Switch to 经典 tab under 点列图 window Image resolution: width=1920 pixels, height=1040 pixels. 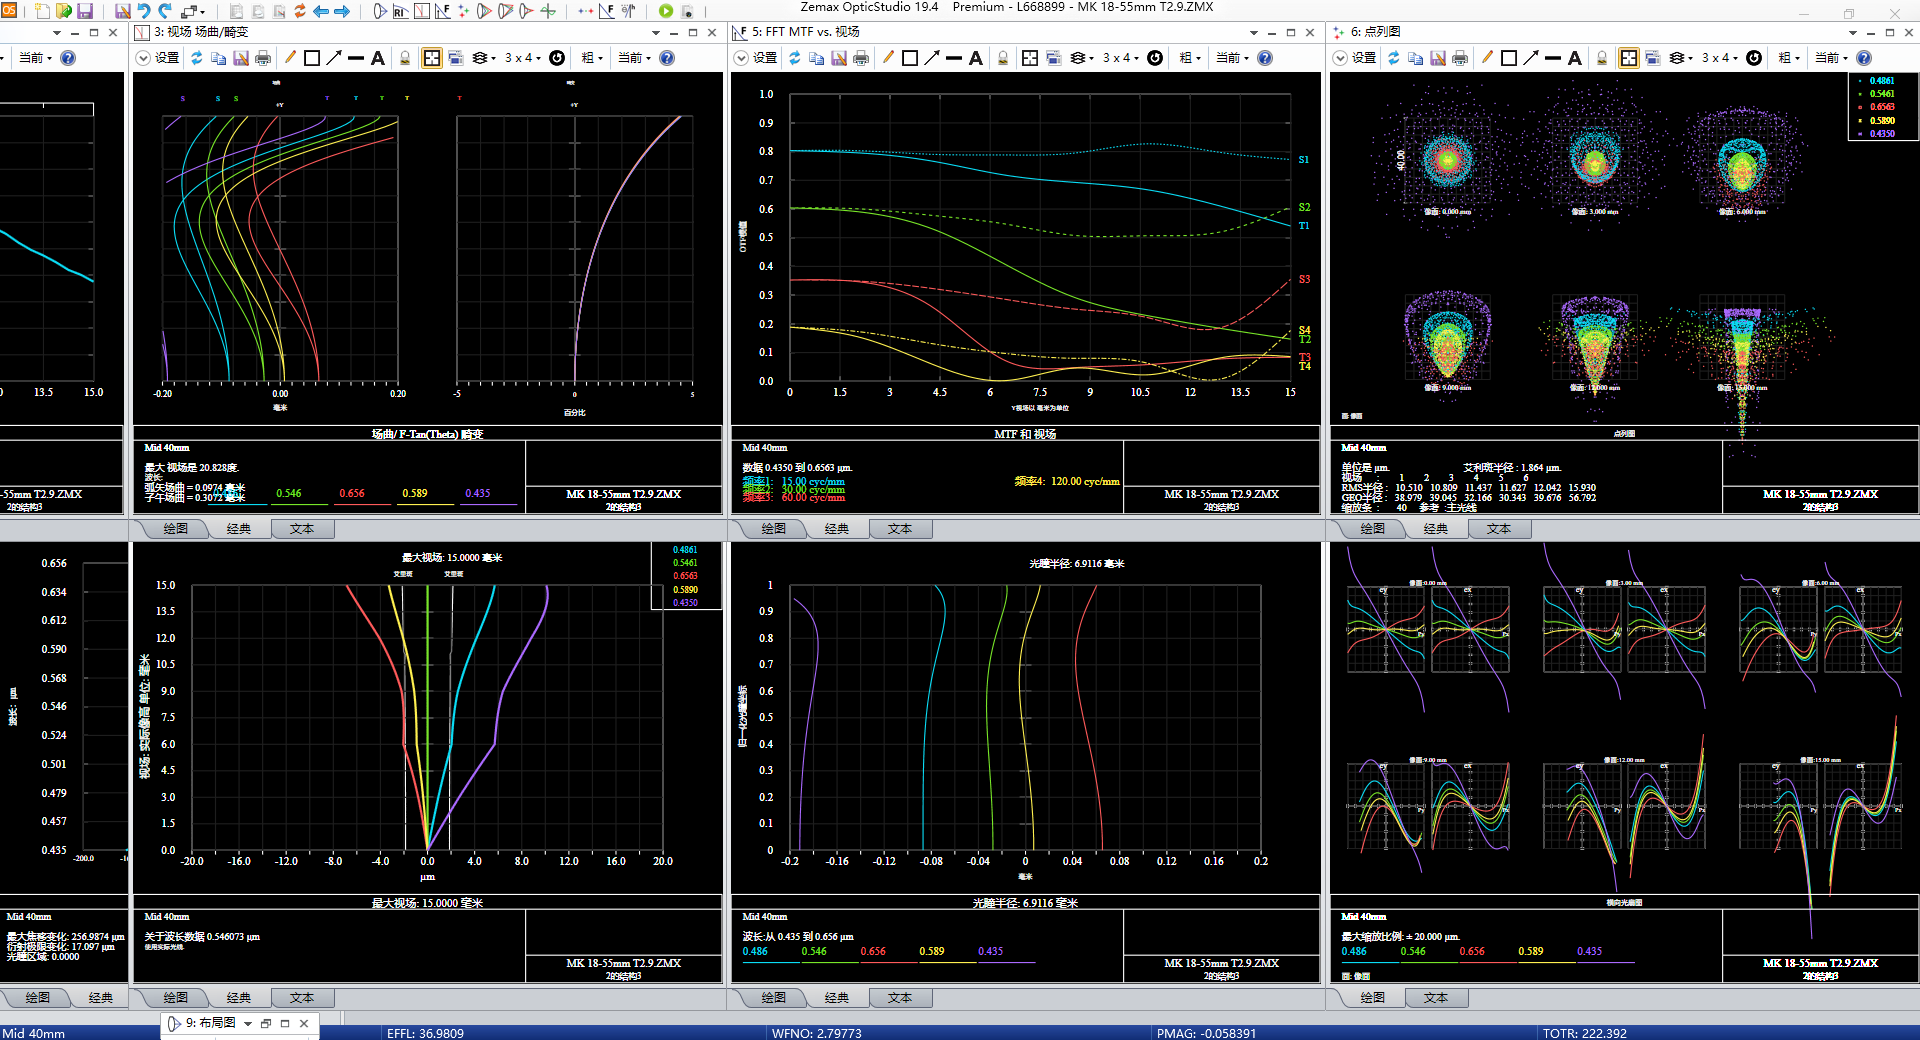pyautogui.click(x=1436, y=529)
